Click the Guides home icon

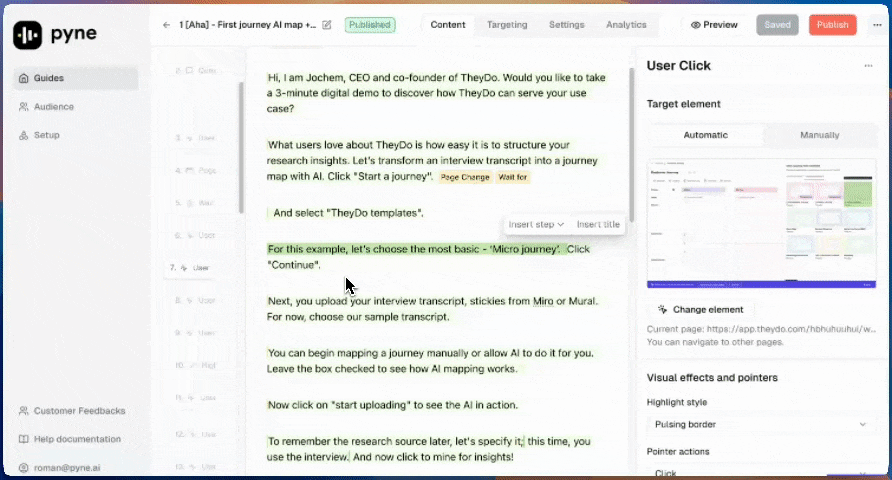pos(23,78)
